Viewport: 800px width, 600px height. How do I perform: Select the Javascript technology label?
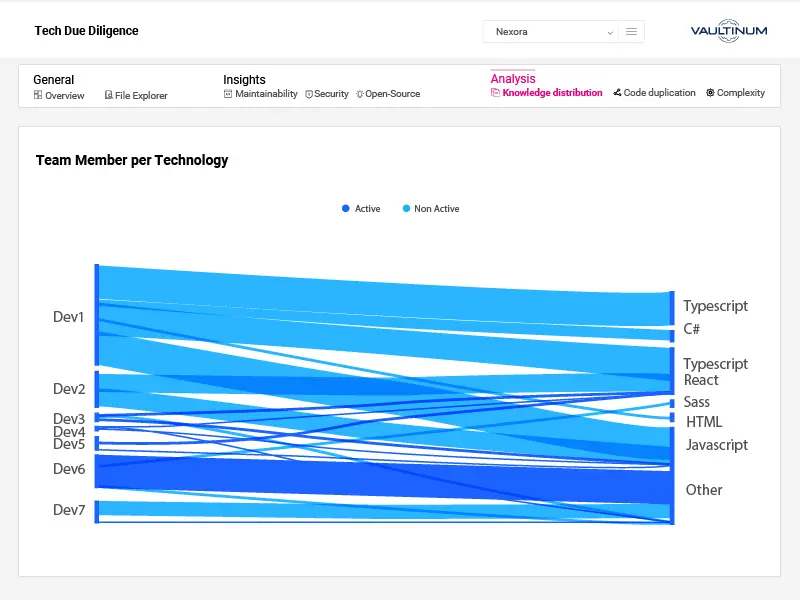coord(716,445)
